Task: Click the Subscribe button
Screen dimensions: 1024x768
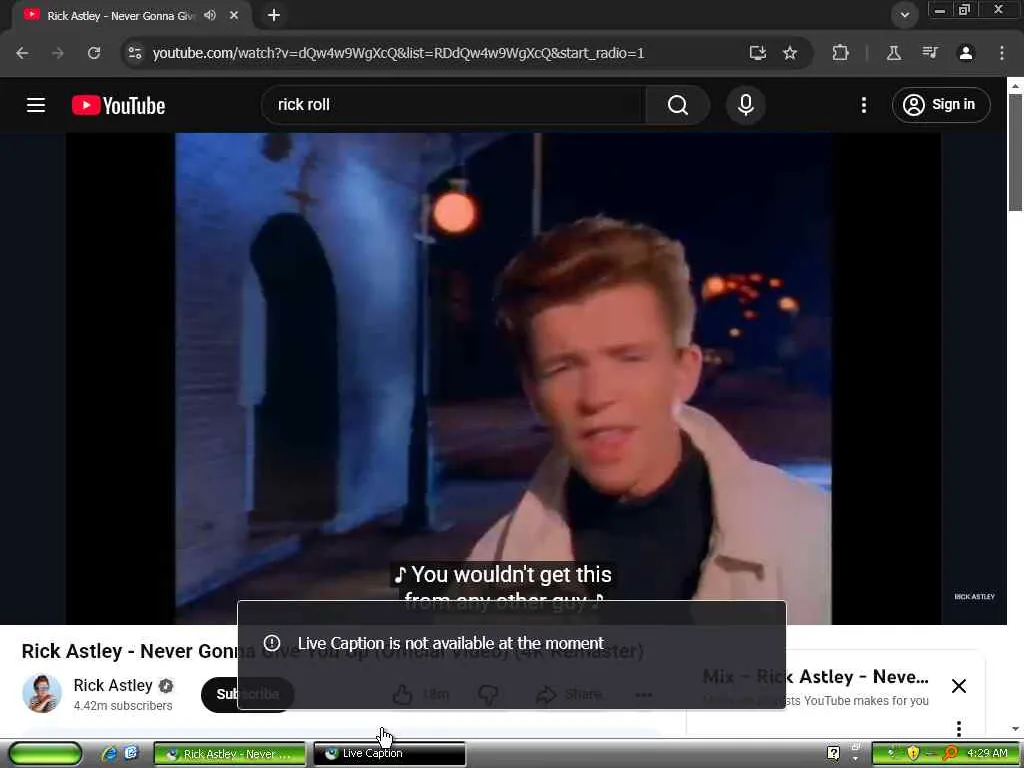Action: click(x=219, y=694)
